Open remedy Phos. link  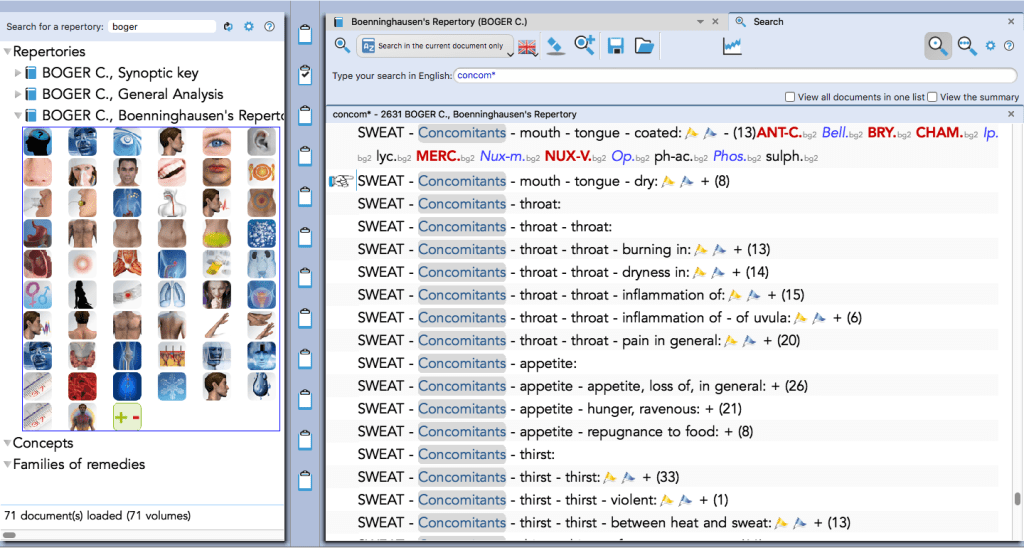(730, 157)
